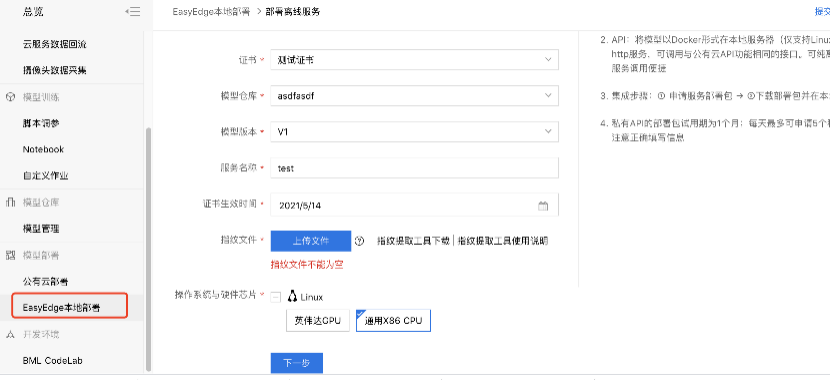Click the 指纹文件不能为空 error message
Viewport: 830px width, 380px height.
[307, 265]
